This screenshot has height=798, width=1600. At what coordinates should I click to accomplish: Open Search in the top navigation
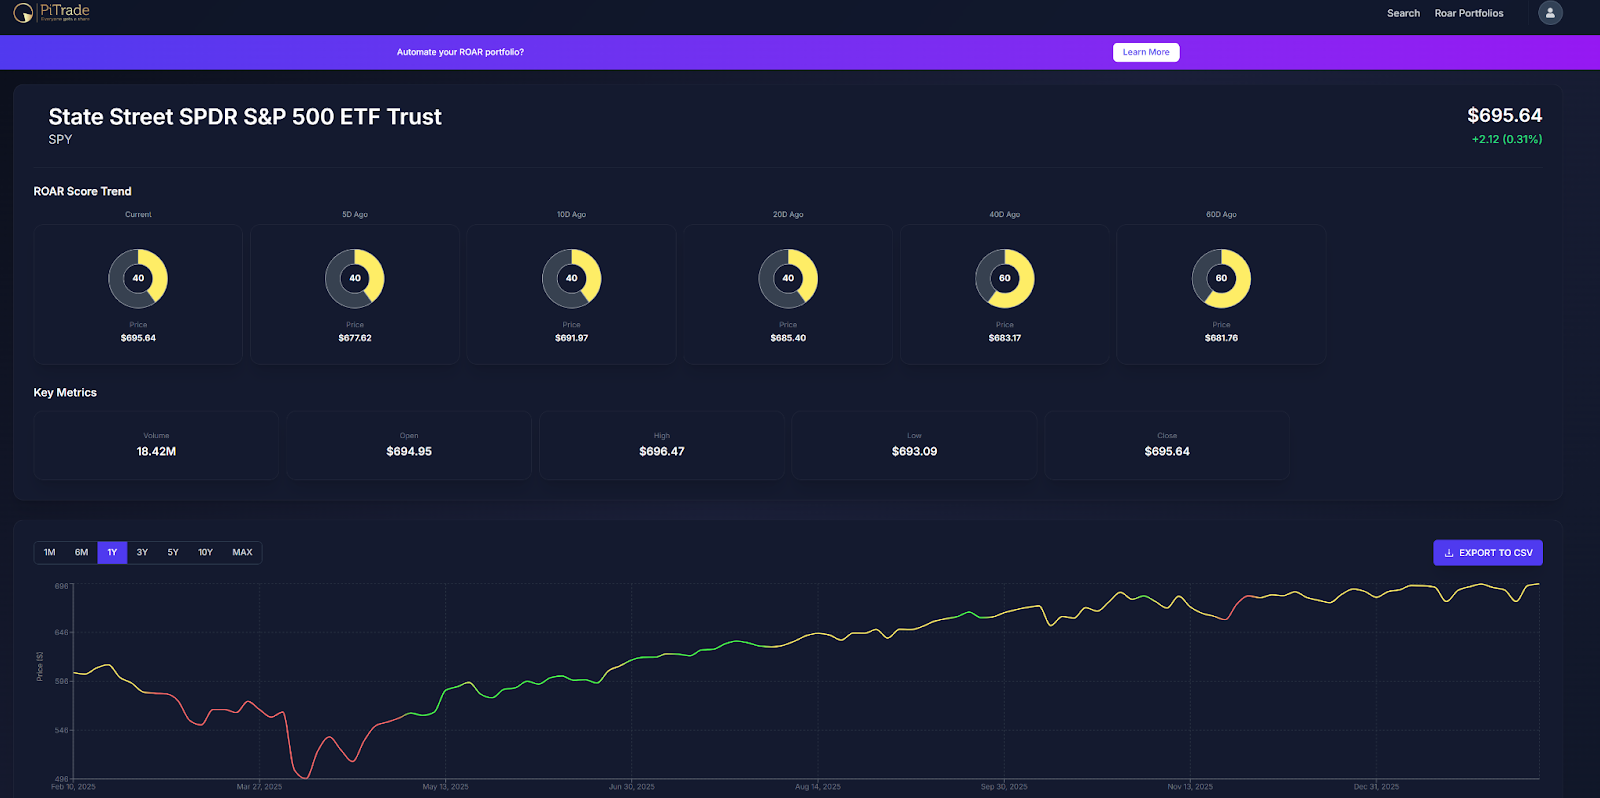1403,13
